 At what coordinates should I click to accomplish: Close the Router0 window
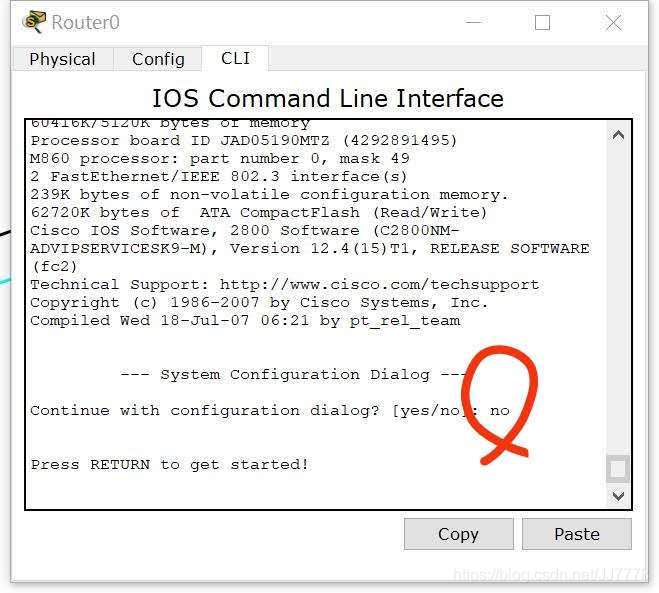tap(614, 22)
